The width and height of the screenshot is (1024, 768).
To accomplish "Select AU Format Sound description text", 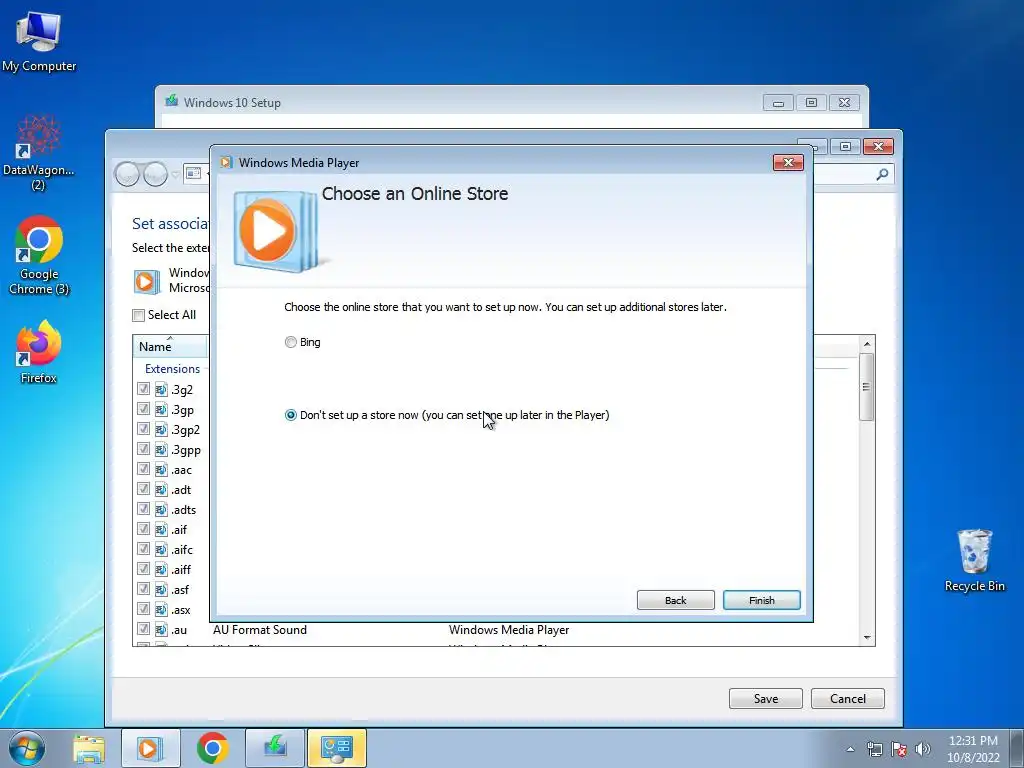I will (x=260, y=630).
